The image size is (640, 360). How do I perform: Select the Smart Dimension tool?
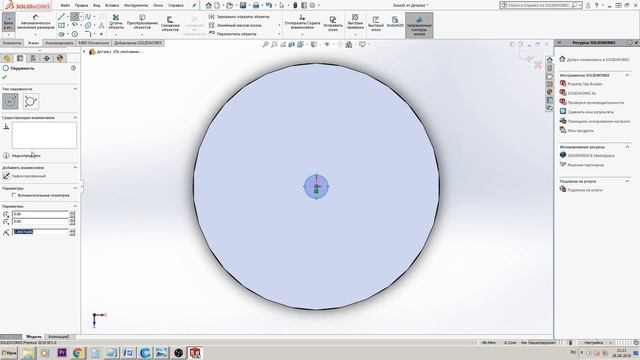pyautogui.click(x=36, y=23)
